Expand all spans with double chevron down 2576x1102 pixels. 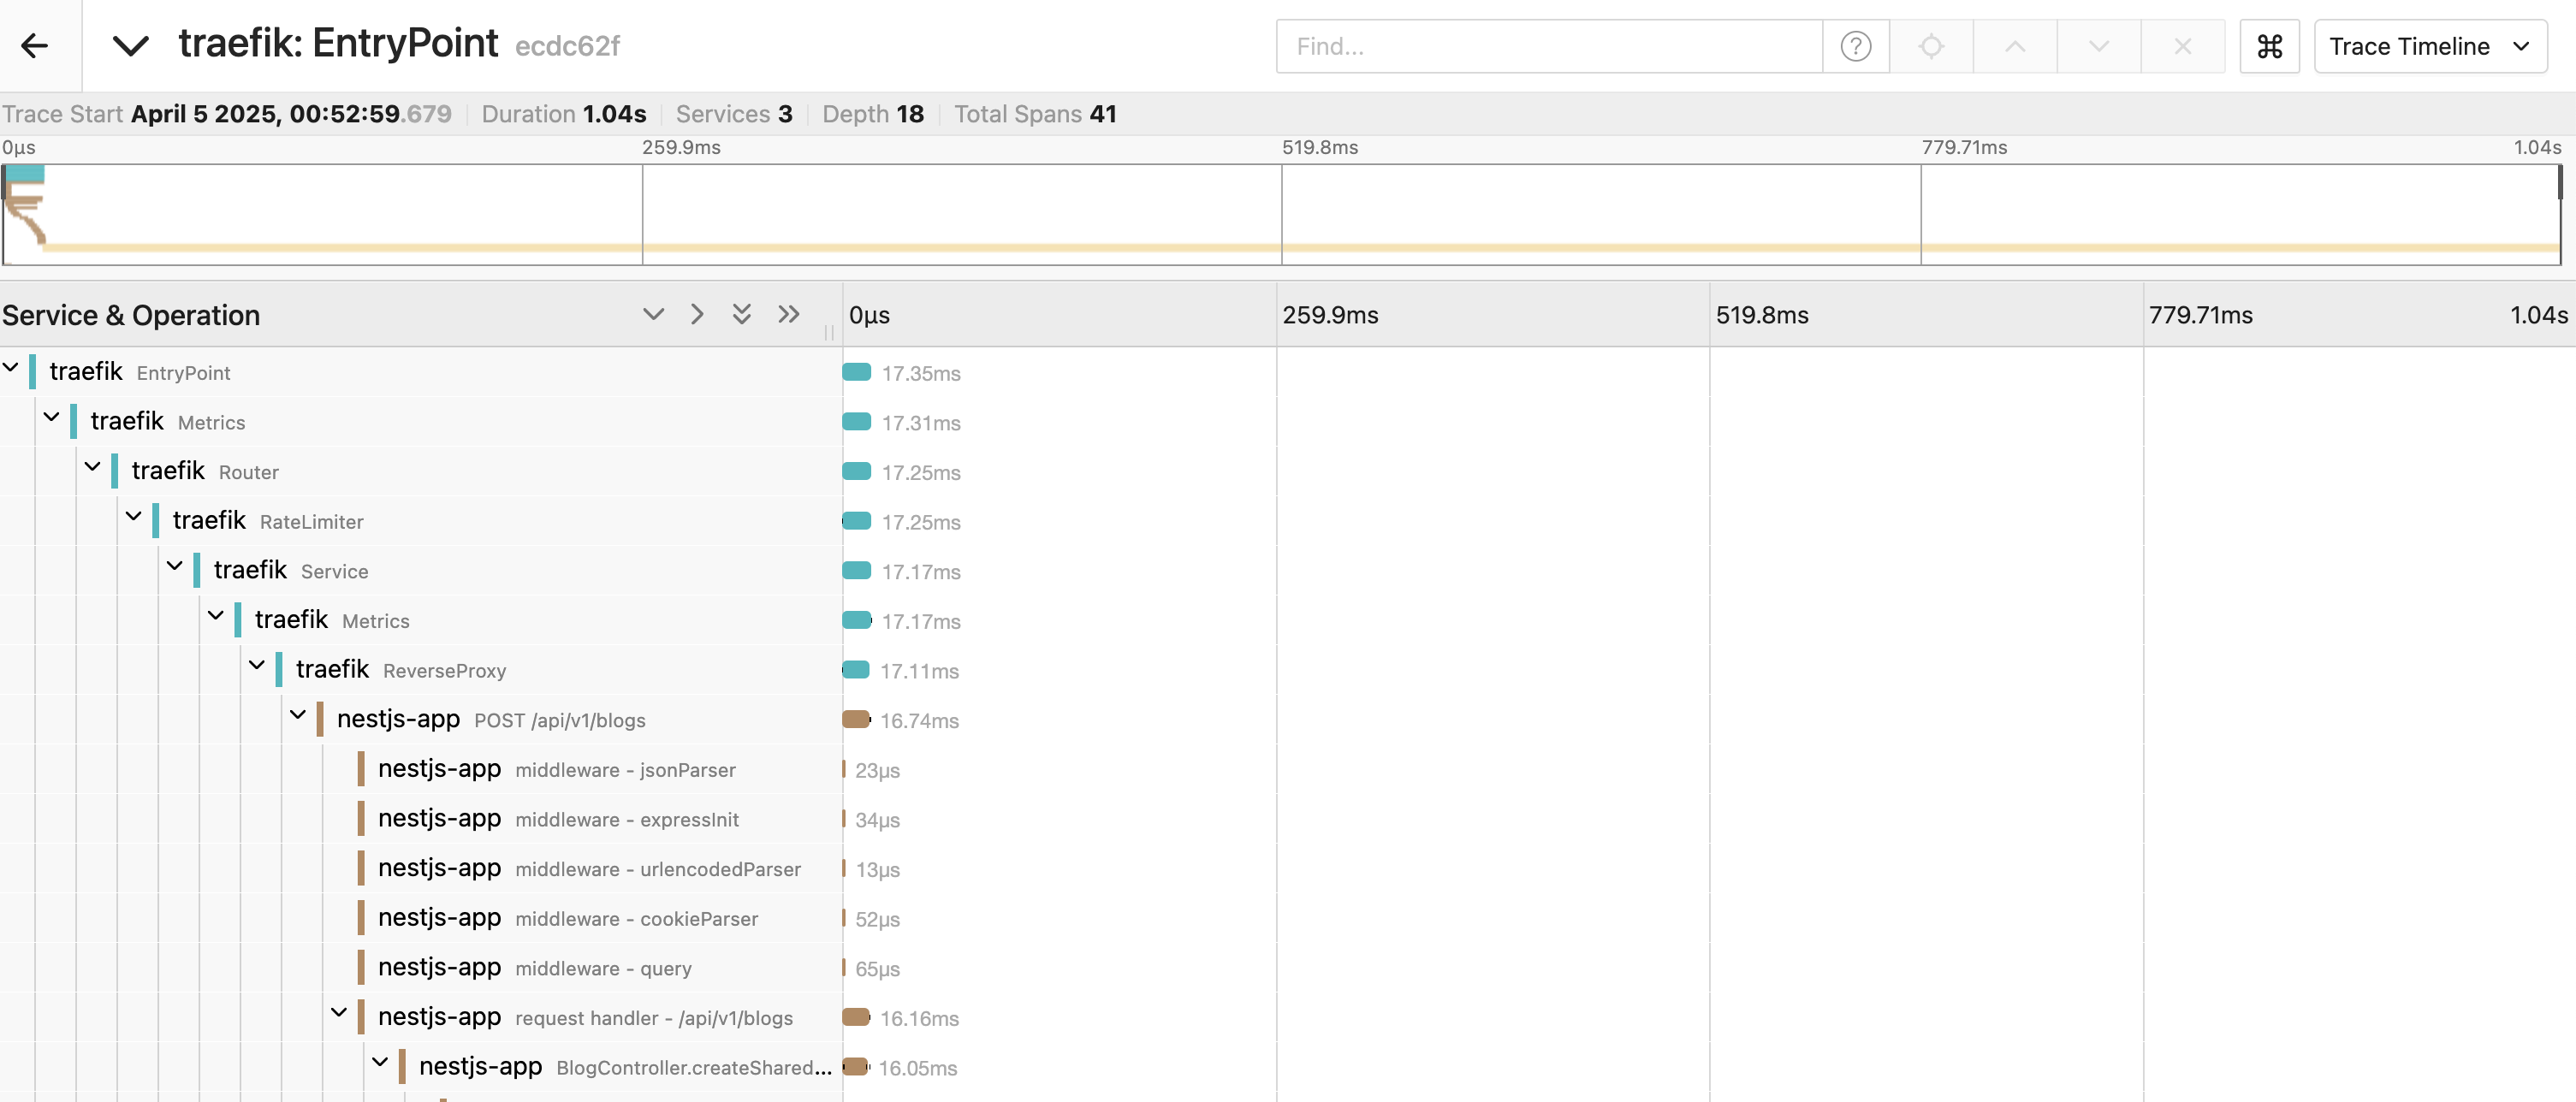coord(741,314)
